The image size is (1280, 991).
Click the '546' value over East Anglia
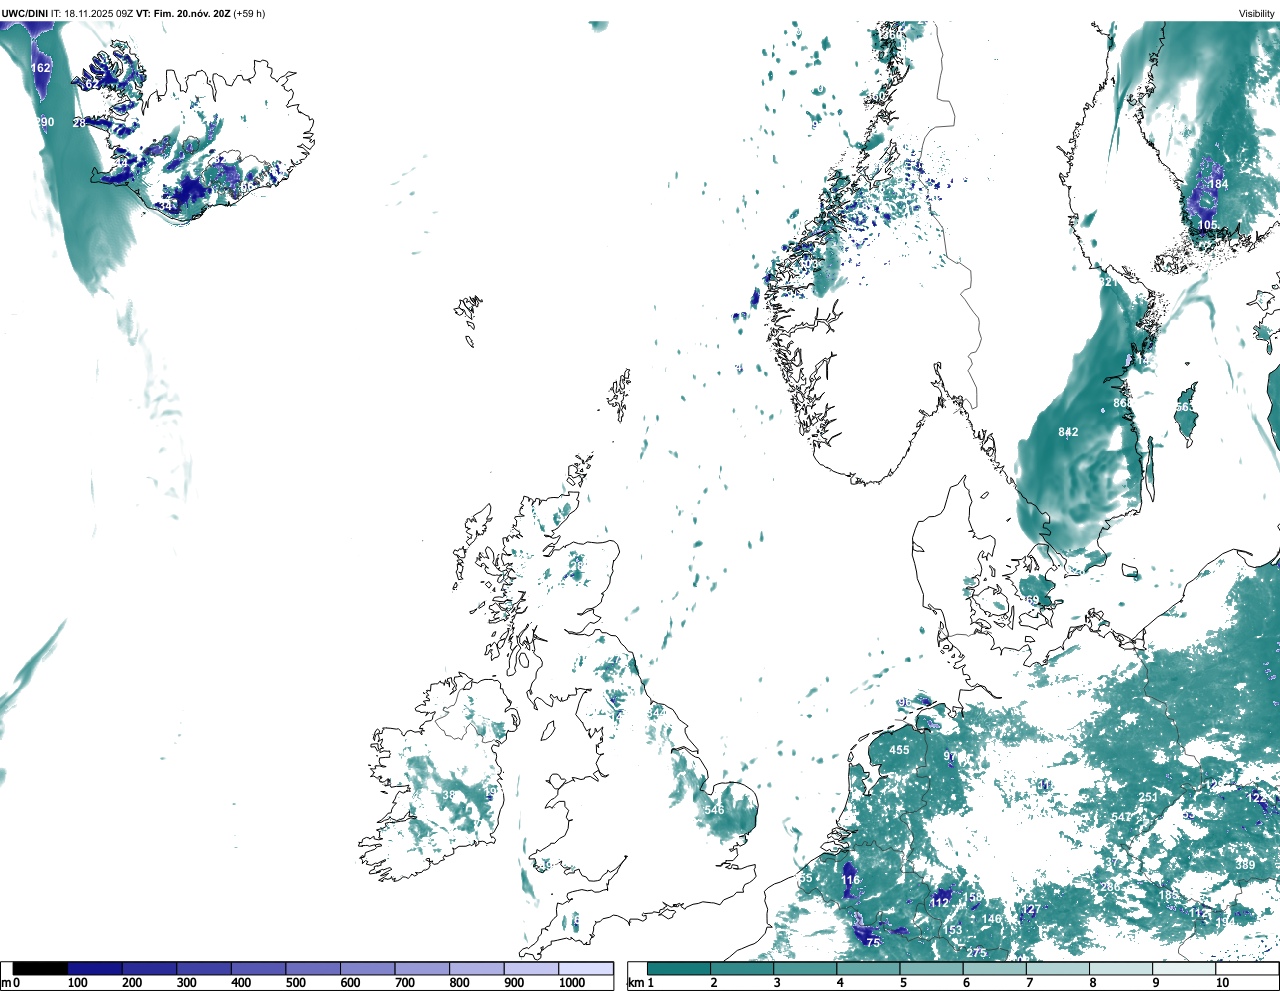714,810
